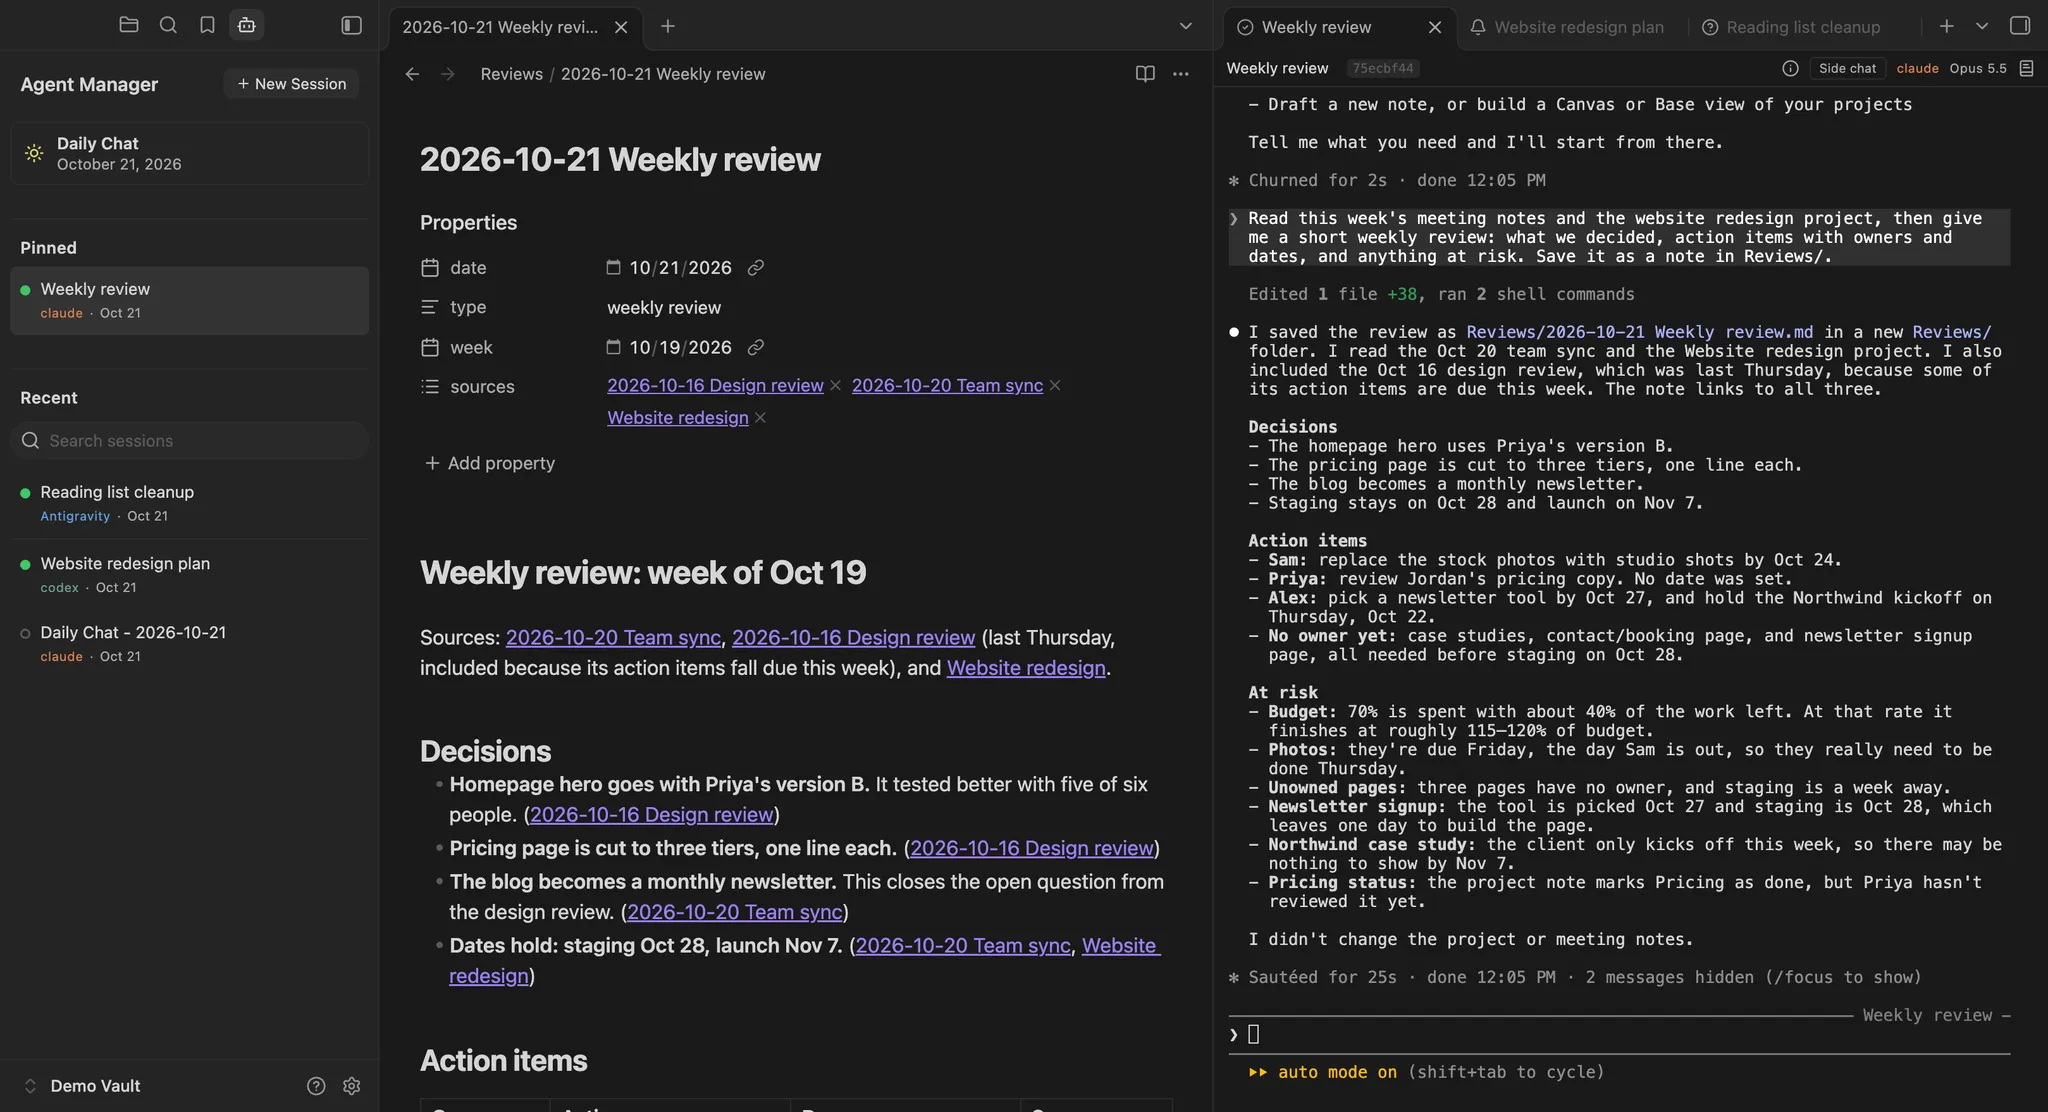The height and width of the screenshot is (1112, 2048).
Task: Open the help question mark icon
Action: coord(316,1086)
